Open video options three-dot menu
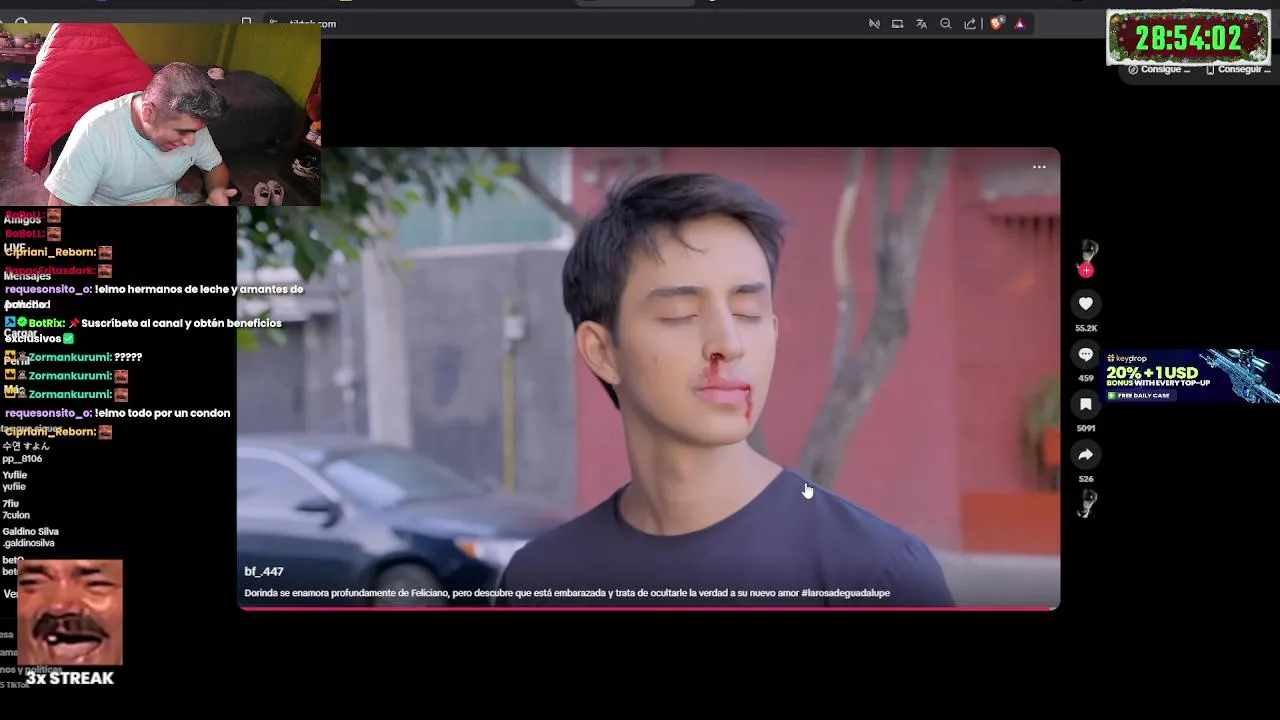 tap(1039, 167)
